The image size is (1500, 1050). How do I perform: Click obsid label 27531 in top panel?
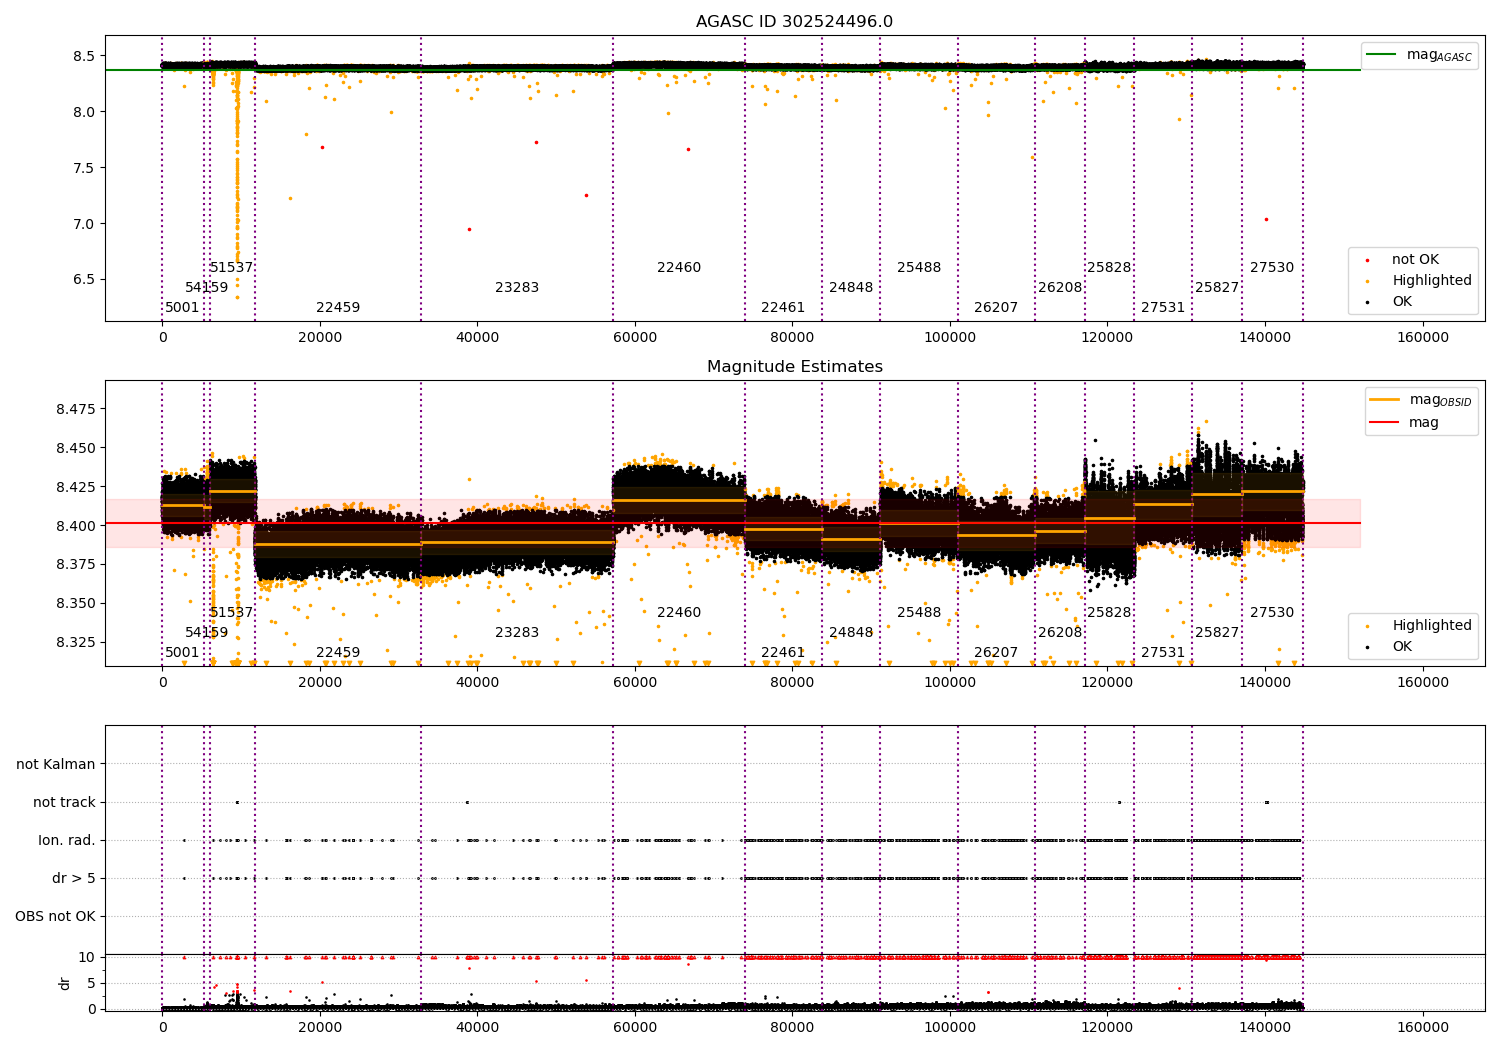1163,307
